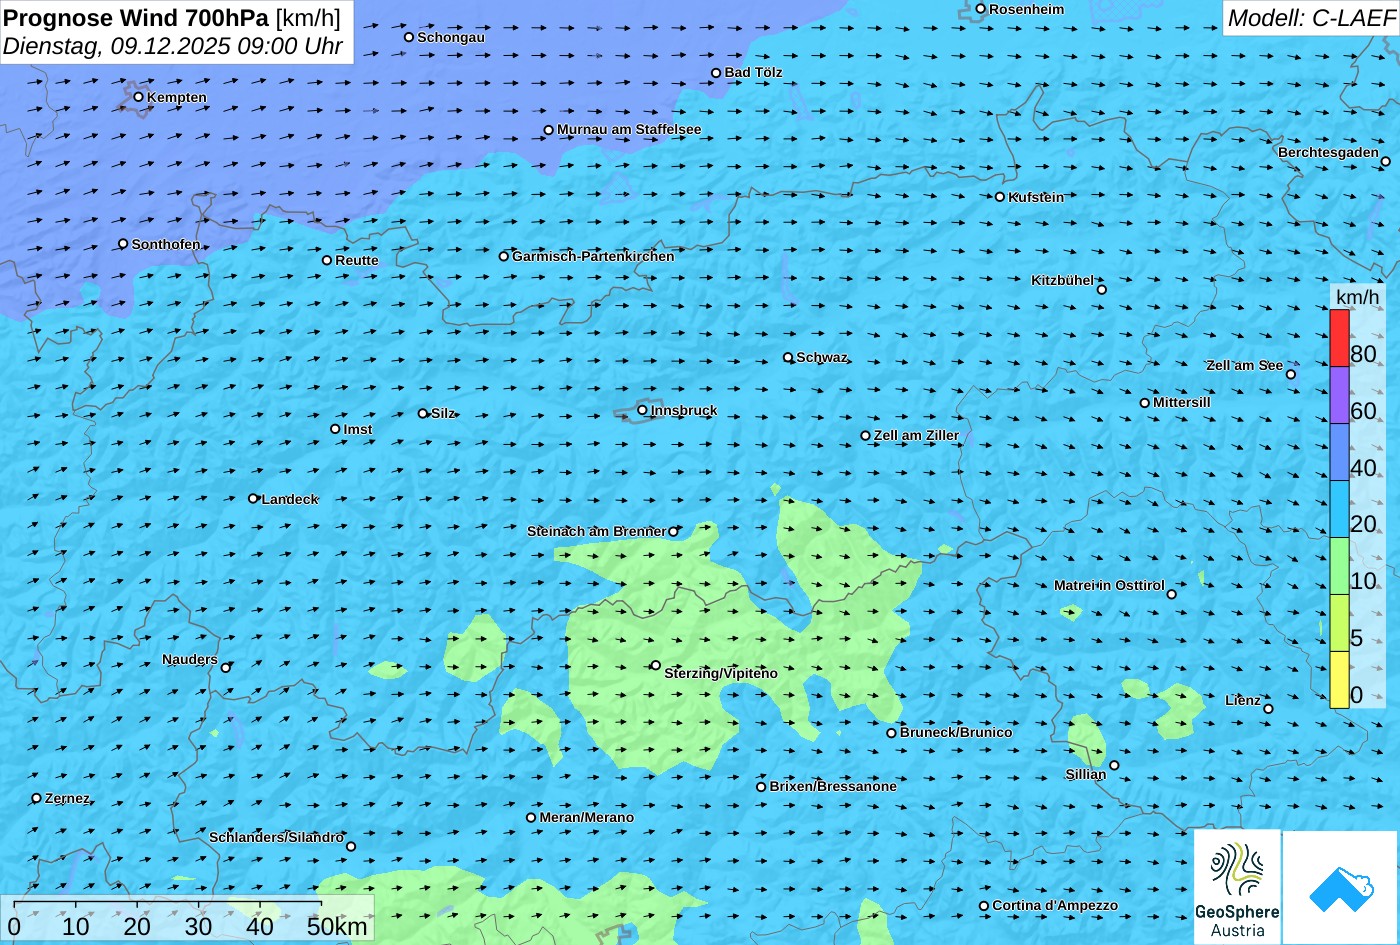Click the '50km' scale bar label

point(337,926)
